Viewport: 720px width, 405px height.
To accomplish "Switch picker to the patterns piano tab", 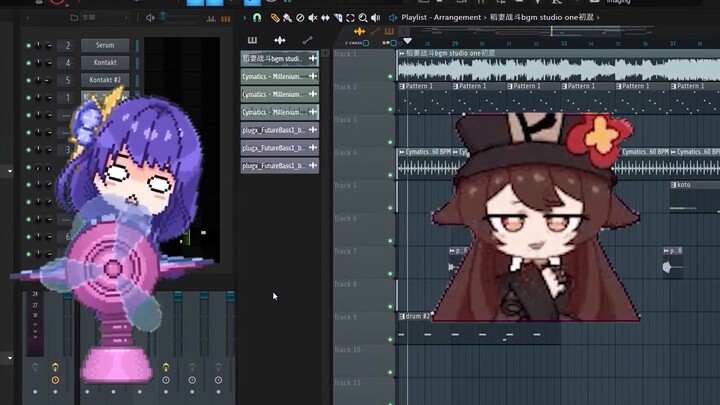I will tap(252, 40).
